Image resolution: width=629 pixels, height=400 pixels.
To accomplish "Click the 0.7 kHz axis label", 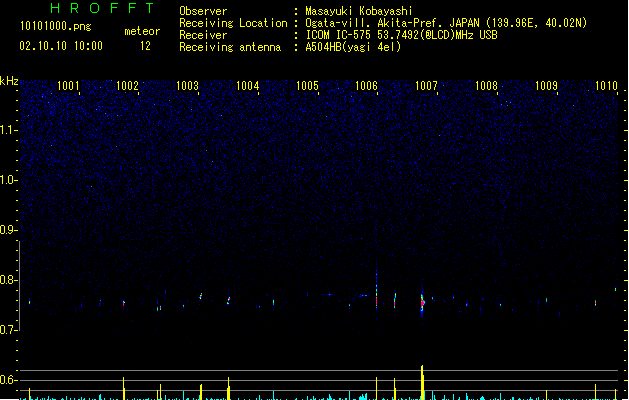I will click(8, 330).
